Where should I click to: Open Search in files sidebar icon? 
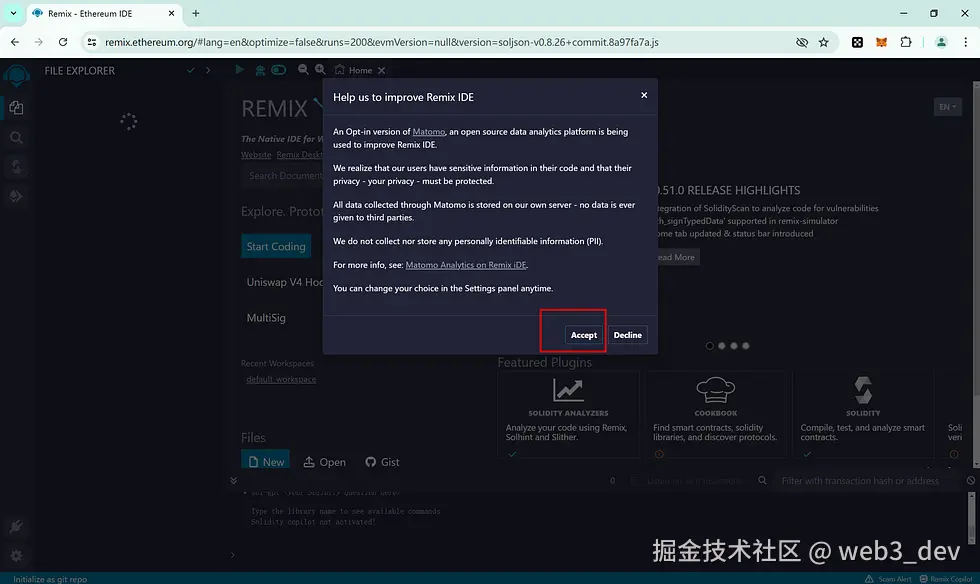click(x=16, y=138)
